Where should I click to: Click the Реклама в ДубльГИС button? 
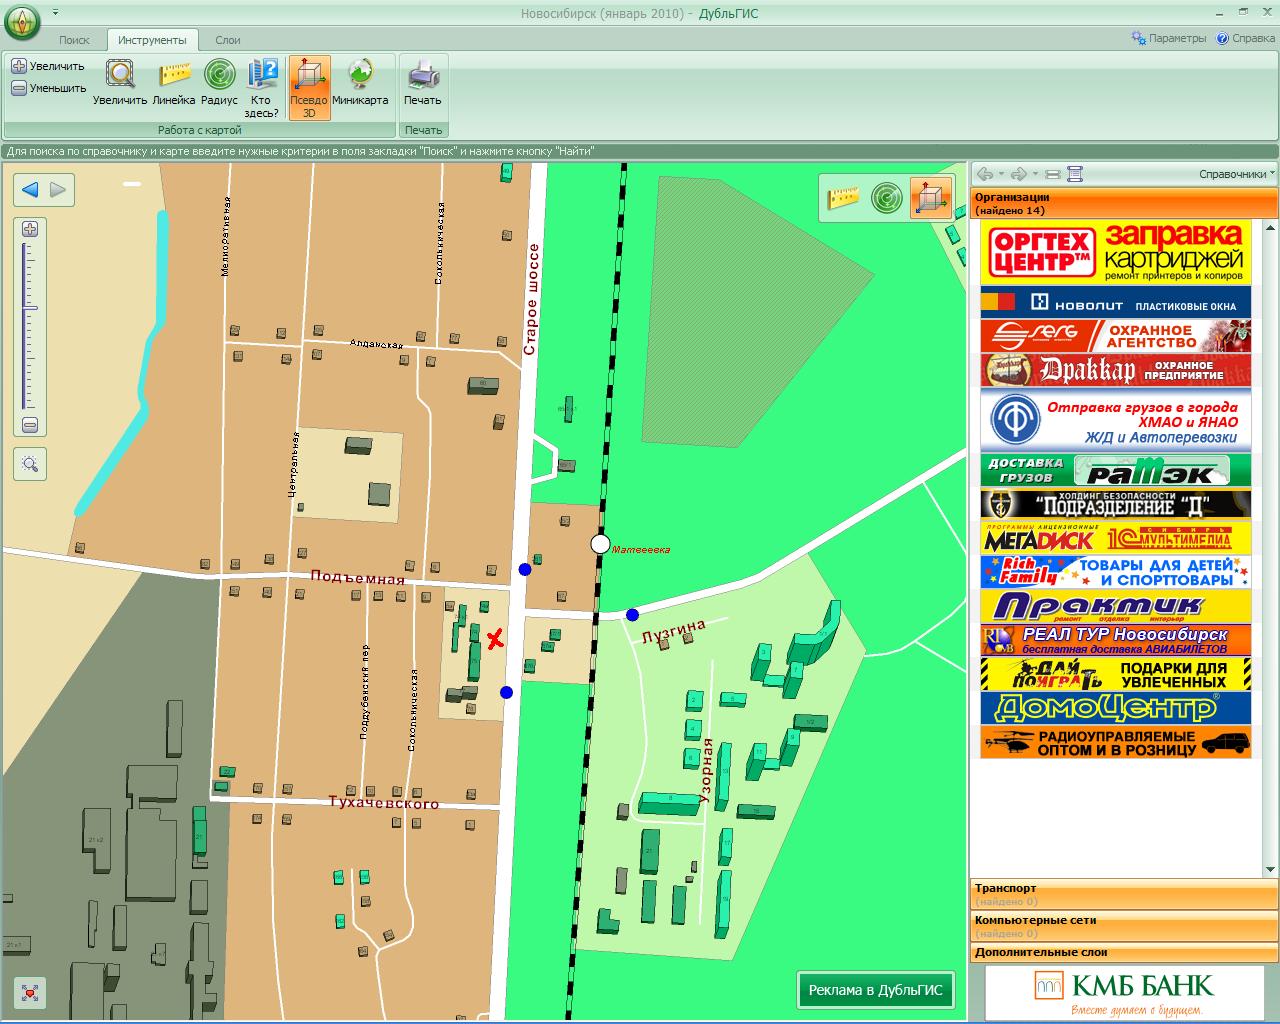click(x=875, y=990)
